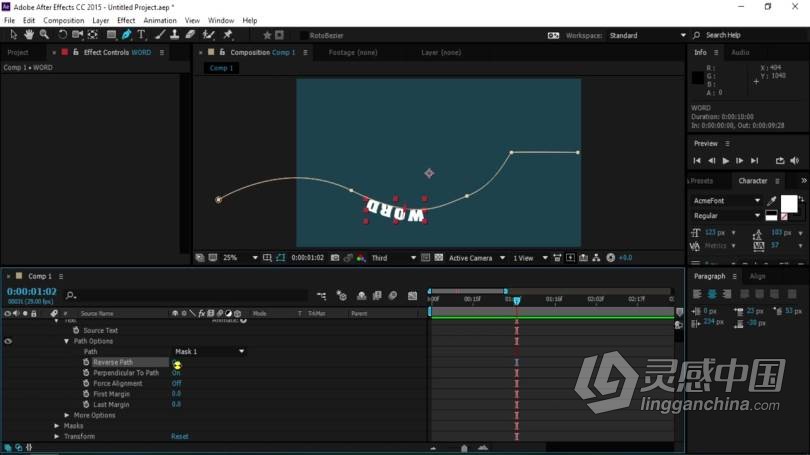Select the Brush tool
Viewport: 810px width, 455px height.
pyautogui.click(x=159, y=35)
